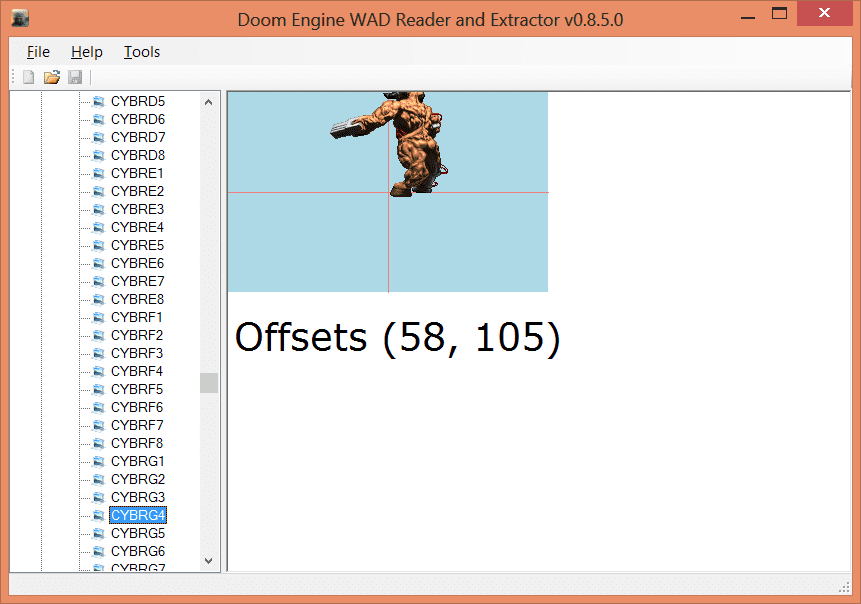Click the image icon beside CYBRE7
Viewport: 861px width, 604px height.
pos(99,281)
